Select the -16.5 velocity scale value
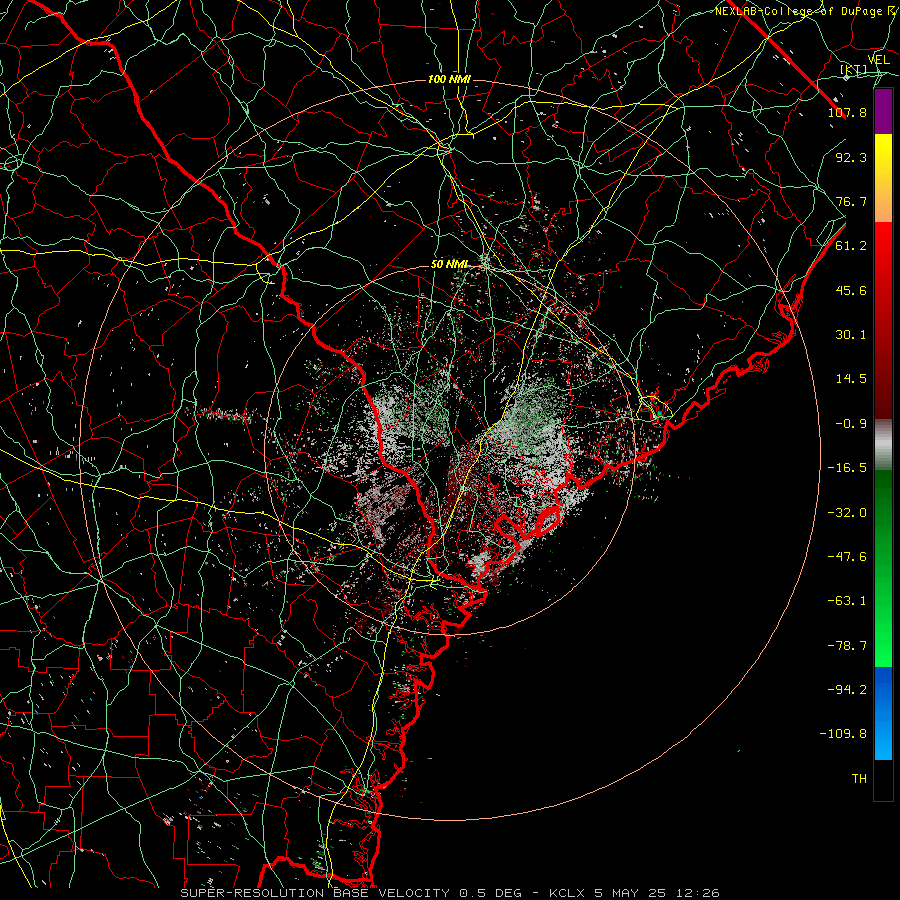Image resolution: width=900 pixels, height=900 pixels. 847,468
